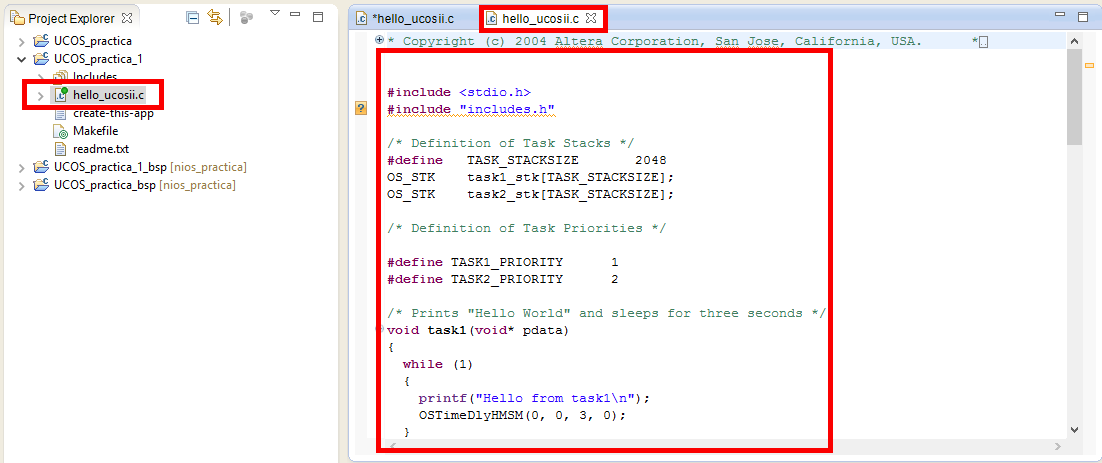
Task: Click the editor scrollbar down arrow
Action: tap(1074, 430)
